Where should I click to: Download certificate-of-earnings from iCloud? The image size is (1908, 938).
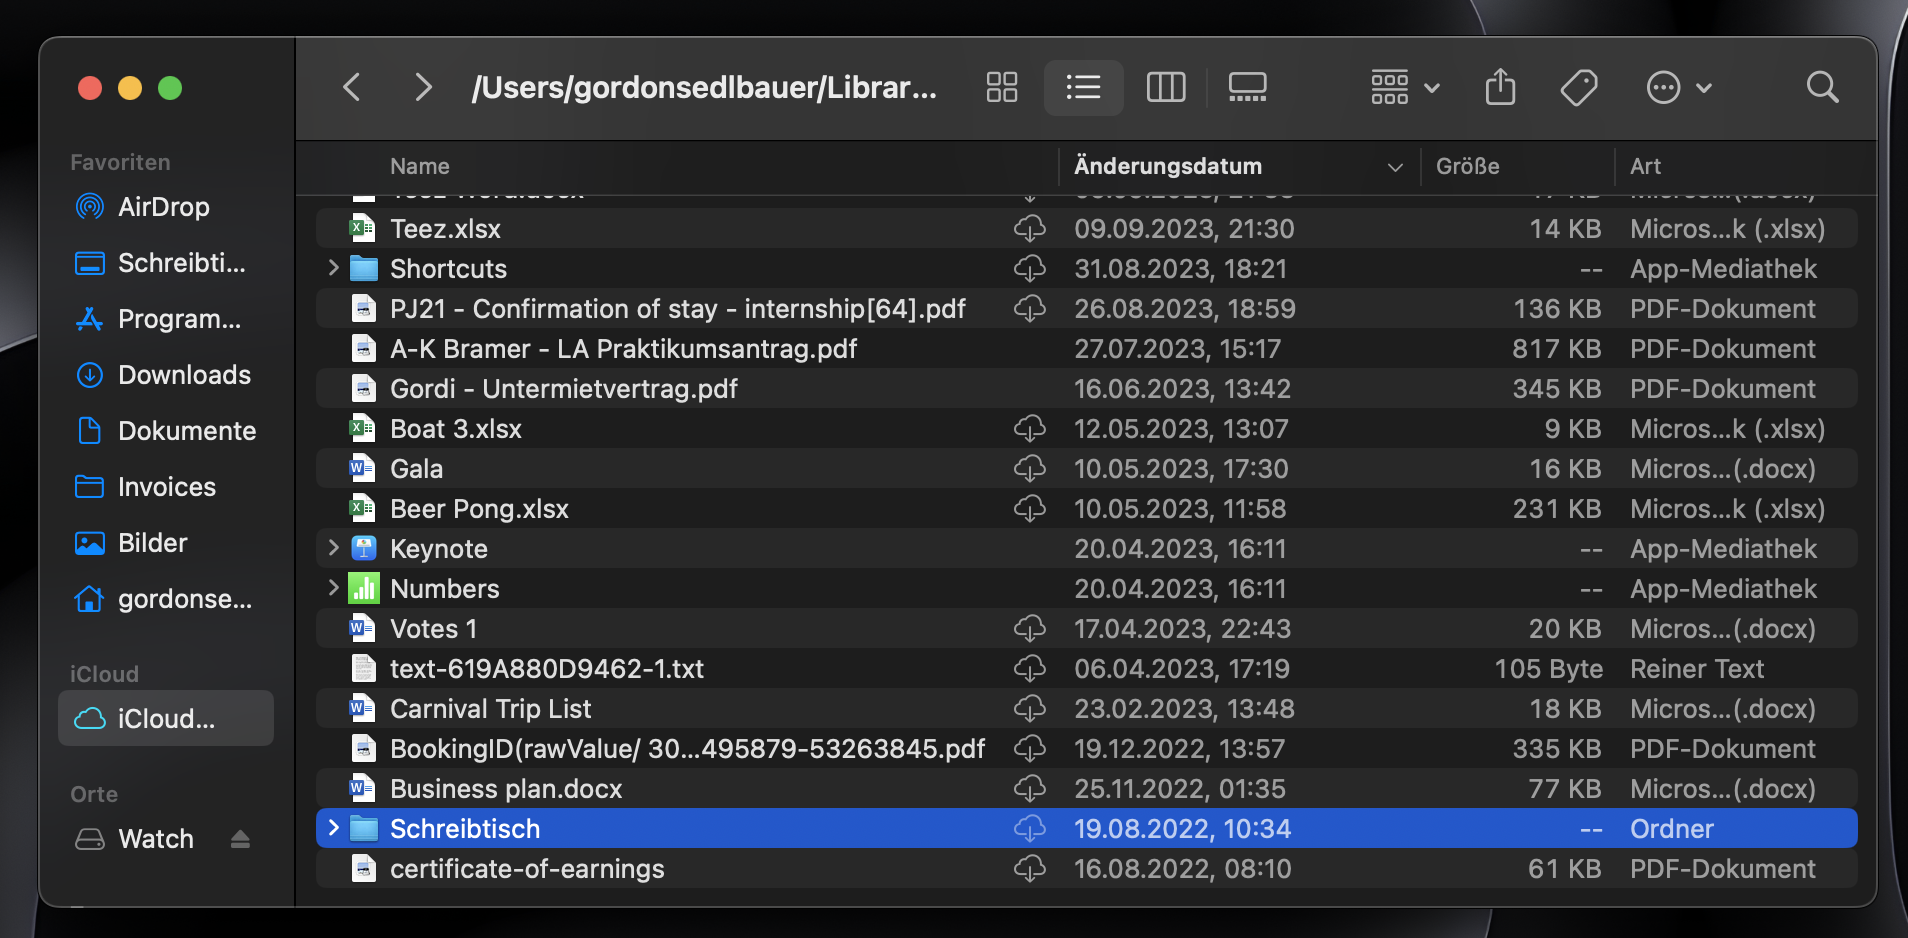tap(1030, 868)
